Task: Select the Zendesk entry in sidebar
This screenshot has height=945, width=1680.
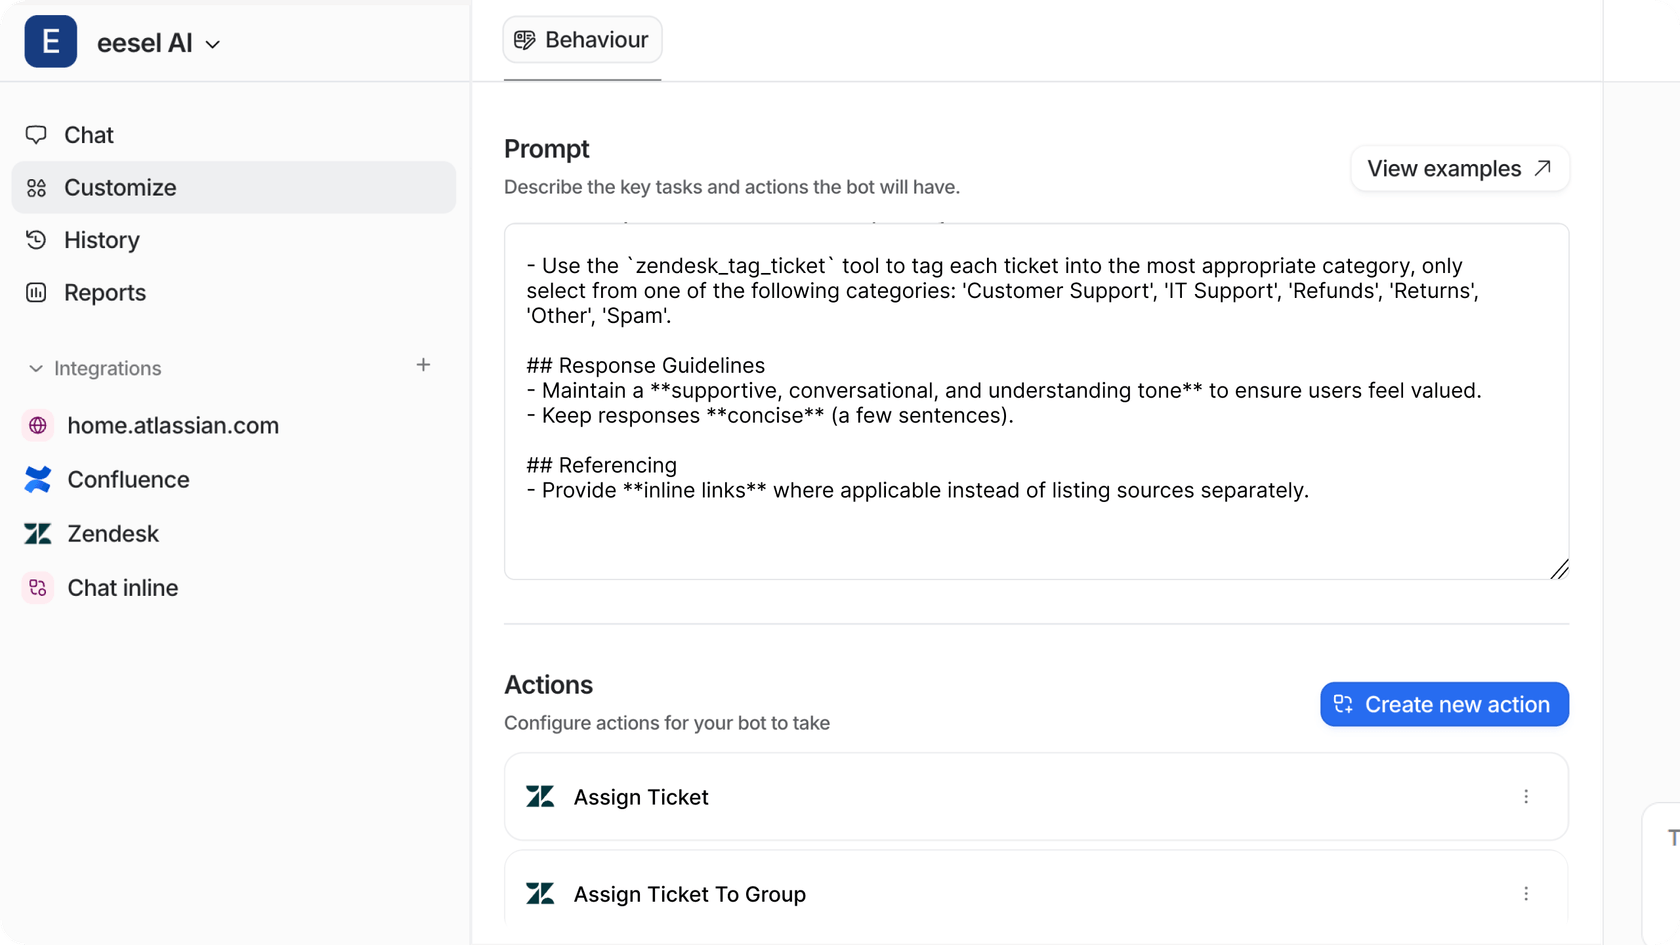Action: point(112,533)
